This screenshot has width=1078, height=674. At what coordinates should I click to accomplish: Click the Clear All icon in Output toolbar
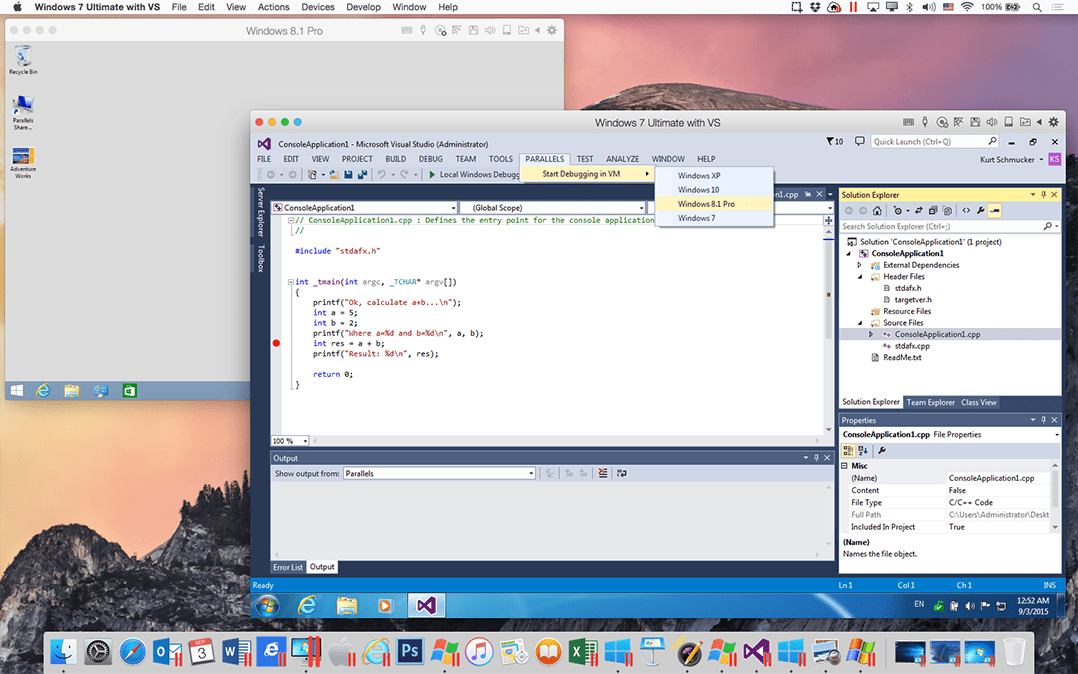tap(603, 473)
